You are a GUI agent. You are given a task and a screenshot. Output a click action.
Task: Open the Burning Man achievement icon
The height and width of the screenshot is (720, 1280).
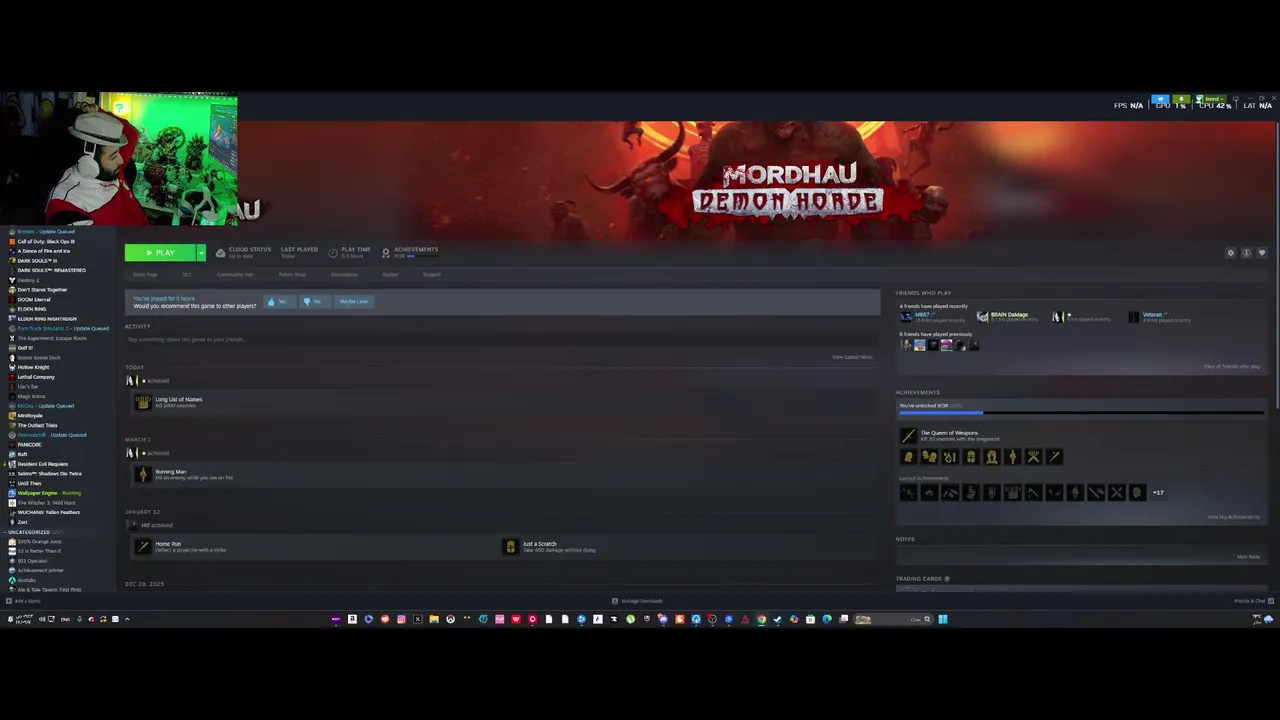point(143,475)
